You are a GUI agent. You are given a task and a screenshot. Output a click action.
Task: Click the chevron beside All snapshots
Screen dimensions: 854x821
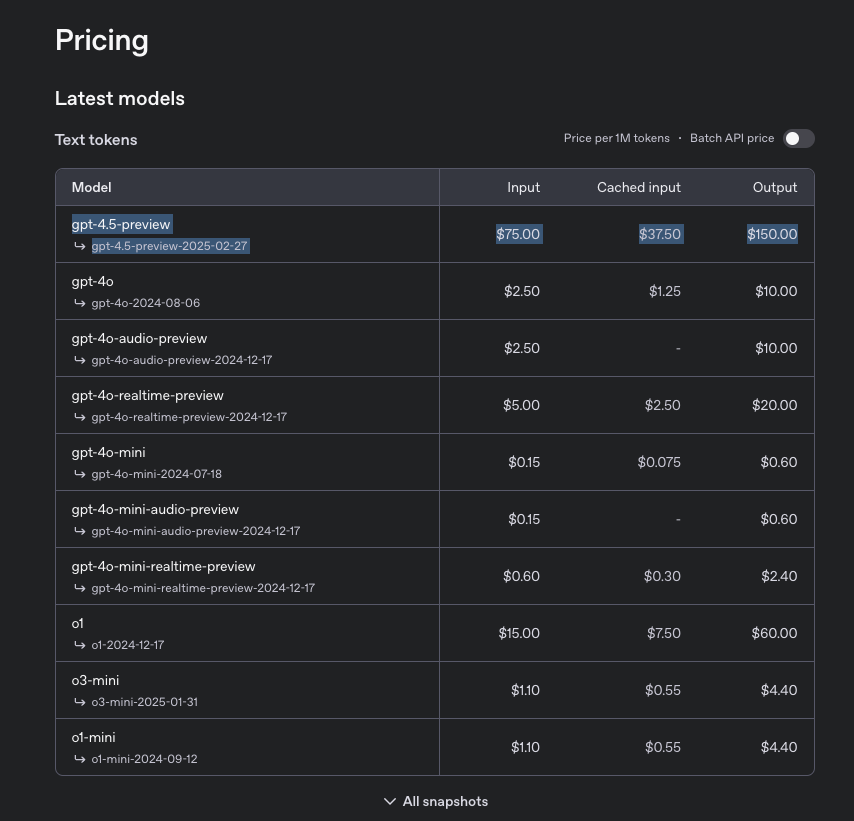coord(389,801)
